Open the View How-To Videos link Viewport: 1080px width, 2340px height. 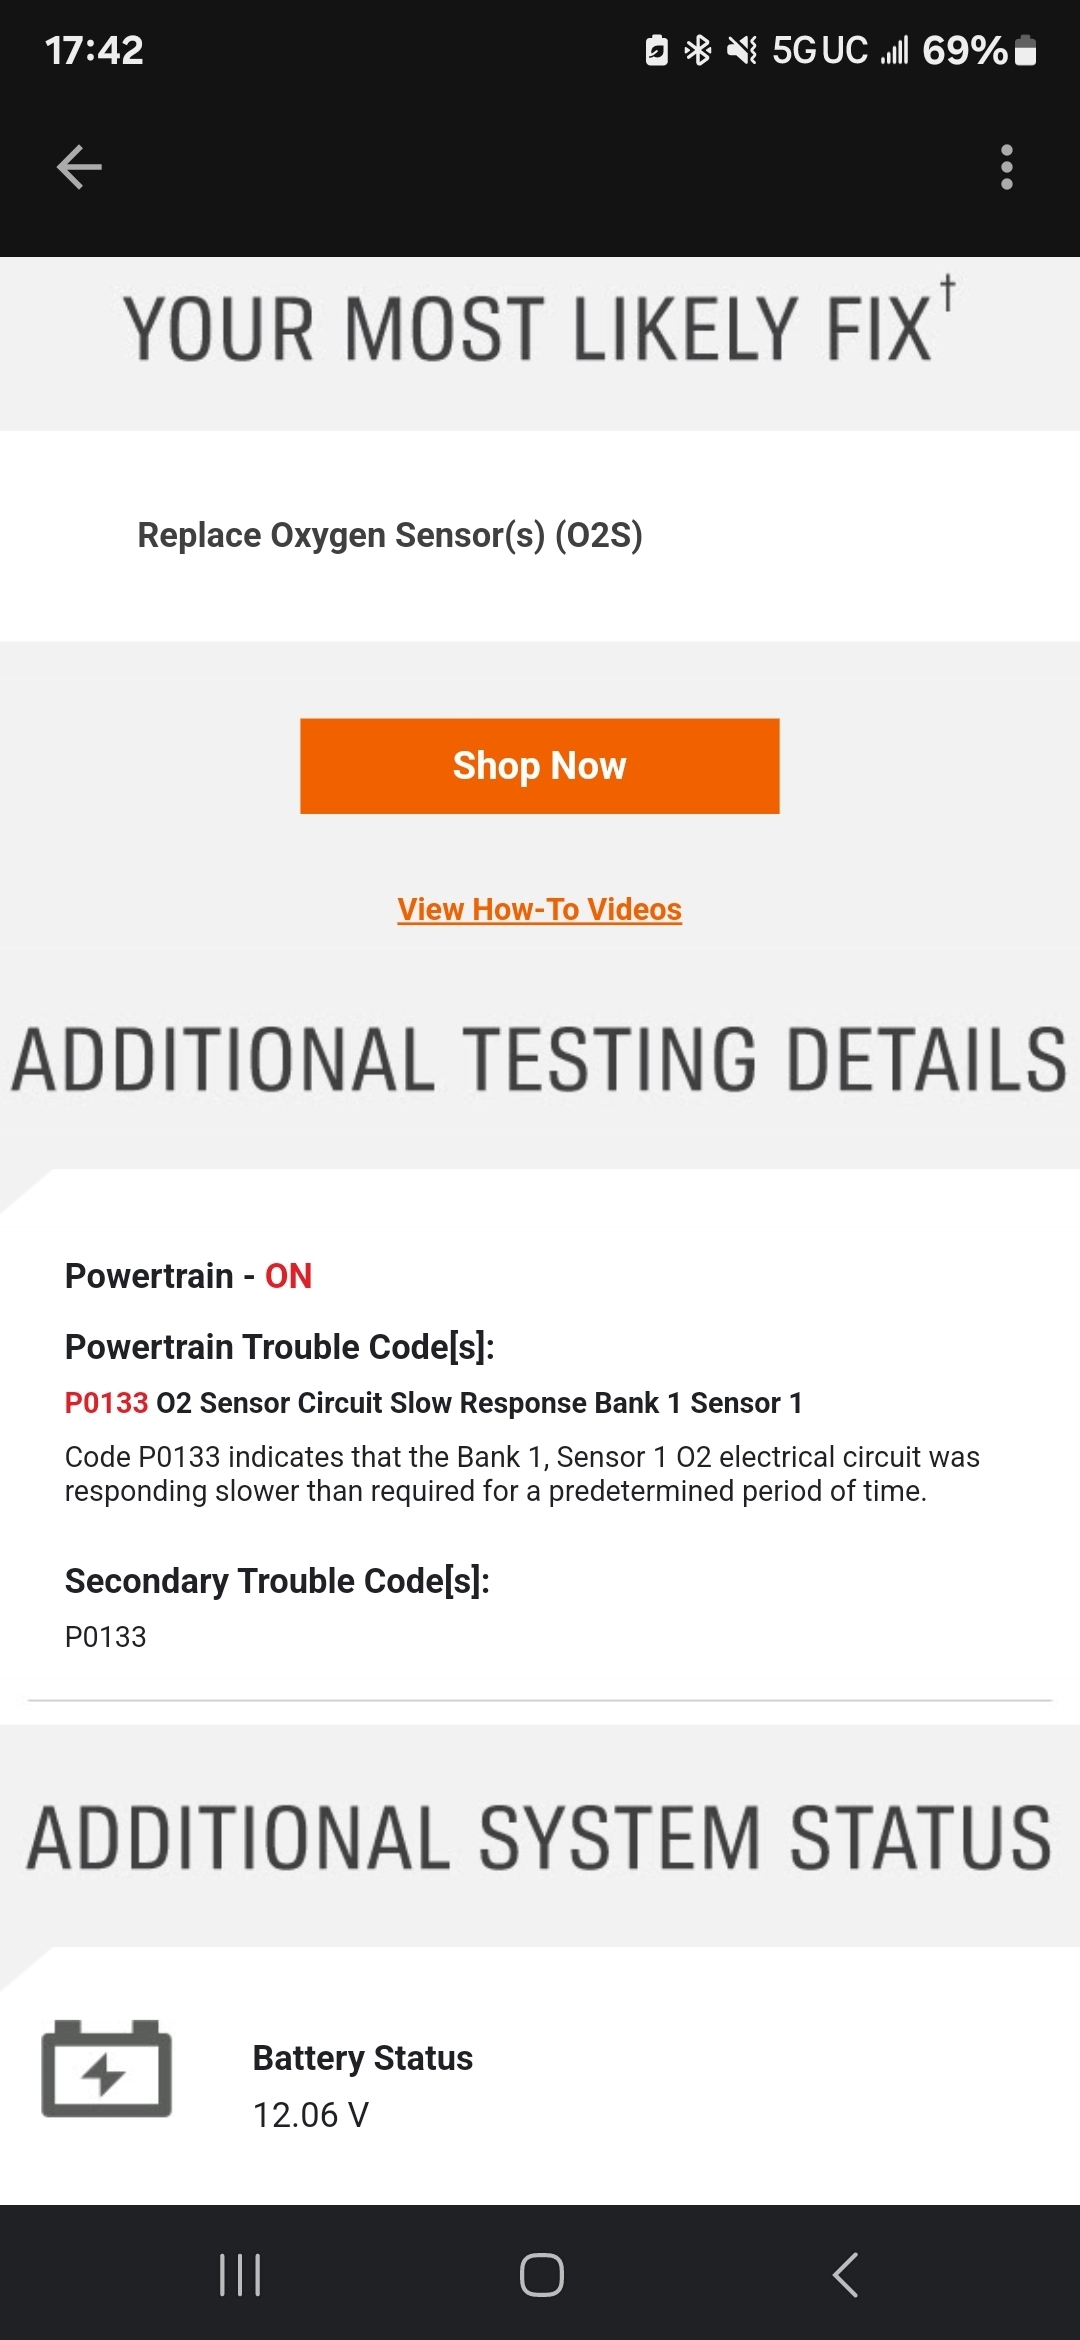[x=540, y=909]
